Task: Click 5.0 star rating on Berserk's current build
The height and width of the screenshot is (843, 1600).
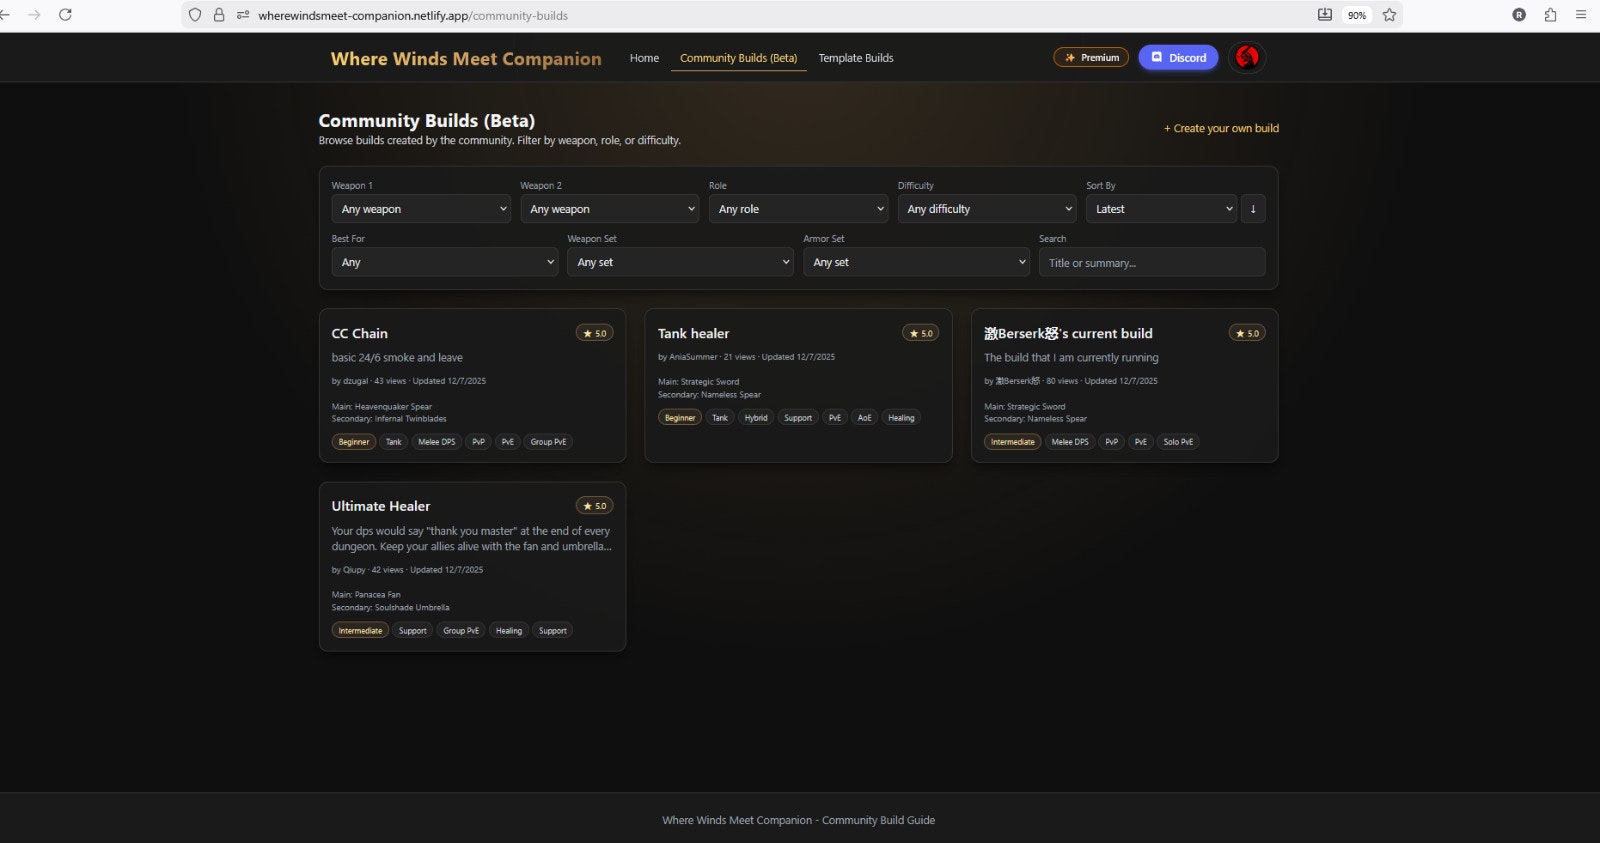Action: coord(1247,333)
